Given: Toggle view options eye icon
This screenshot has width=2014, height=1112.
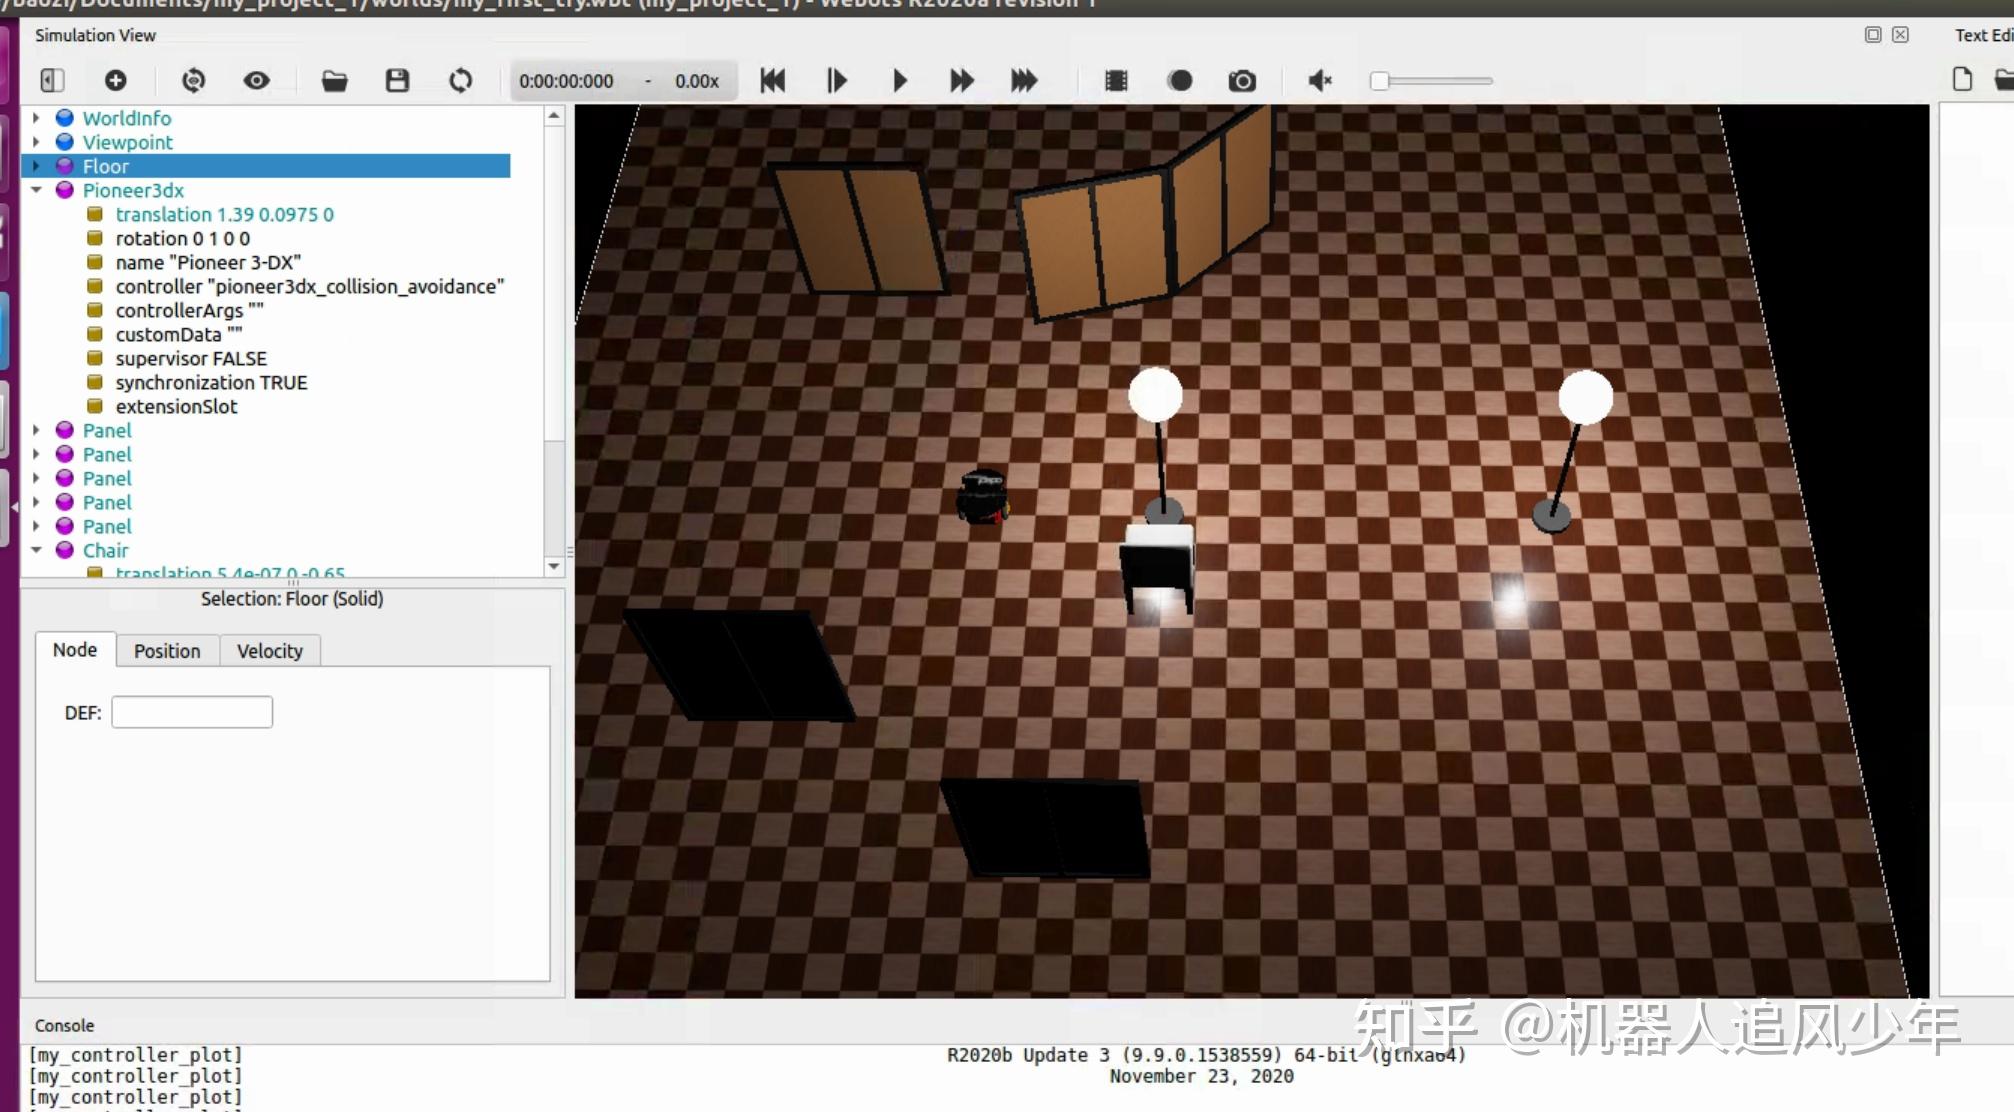Looking at the screenshot, I should click(257, 80).
